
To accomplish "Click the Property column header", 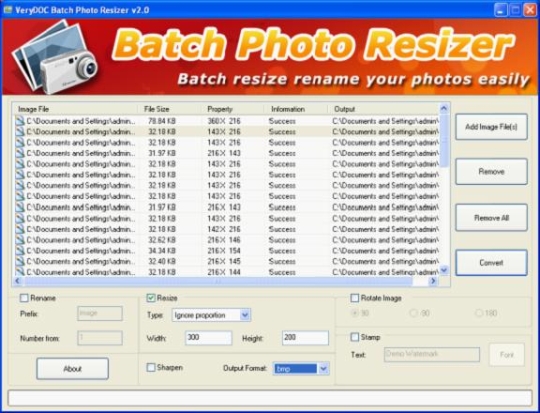I will 233,109.
